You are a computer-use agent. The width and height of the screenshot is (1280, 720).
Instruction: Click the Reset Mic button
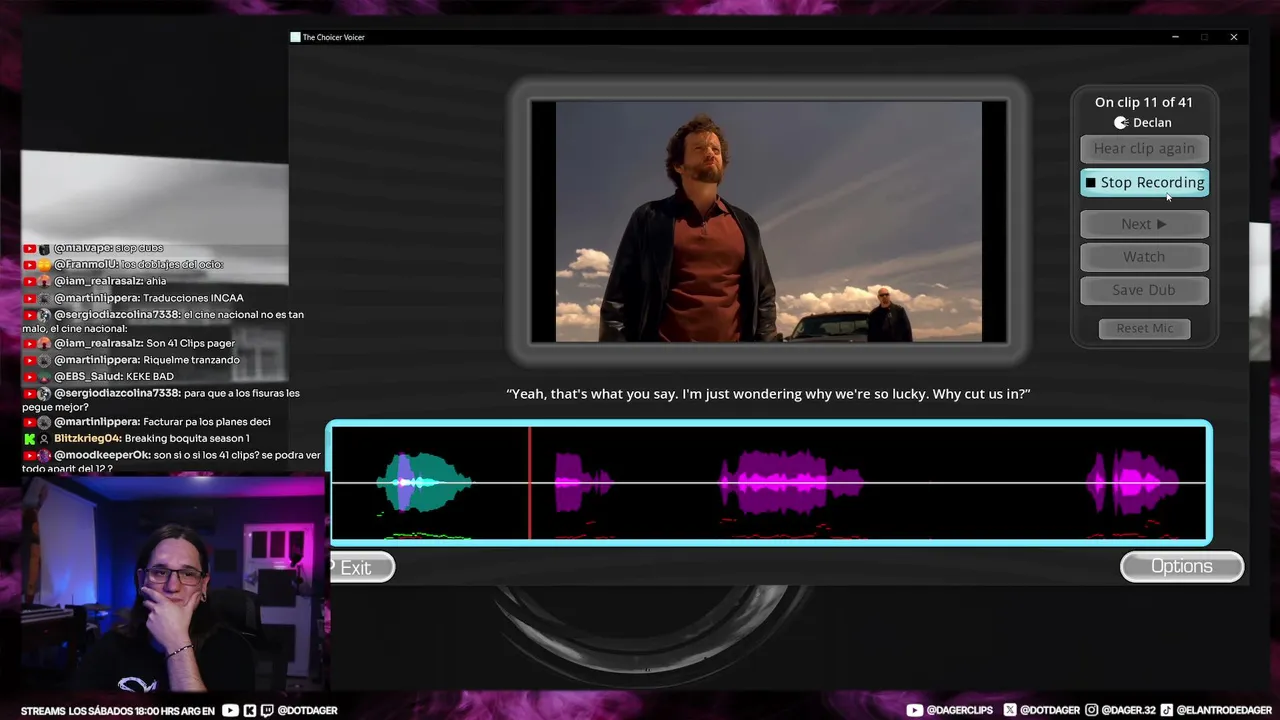click(x=1145, y=329)
